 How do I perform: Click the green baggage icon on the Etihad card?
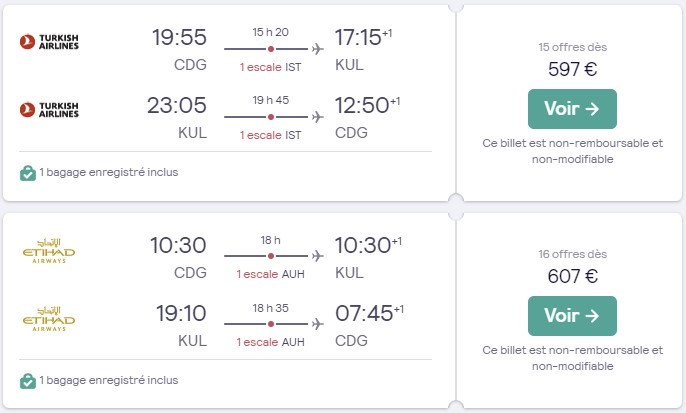28,381
